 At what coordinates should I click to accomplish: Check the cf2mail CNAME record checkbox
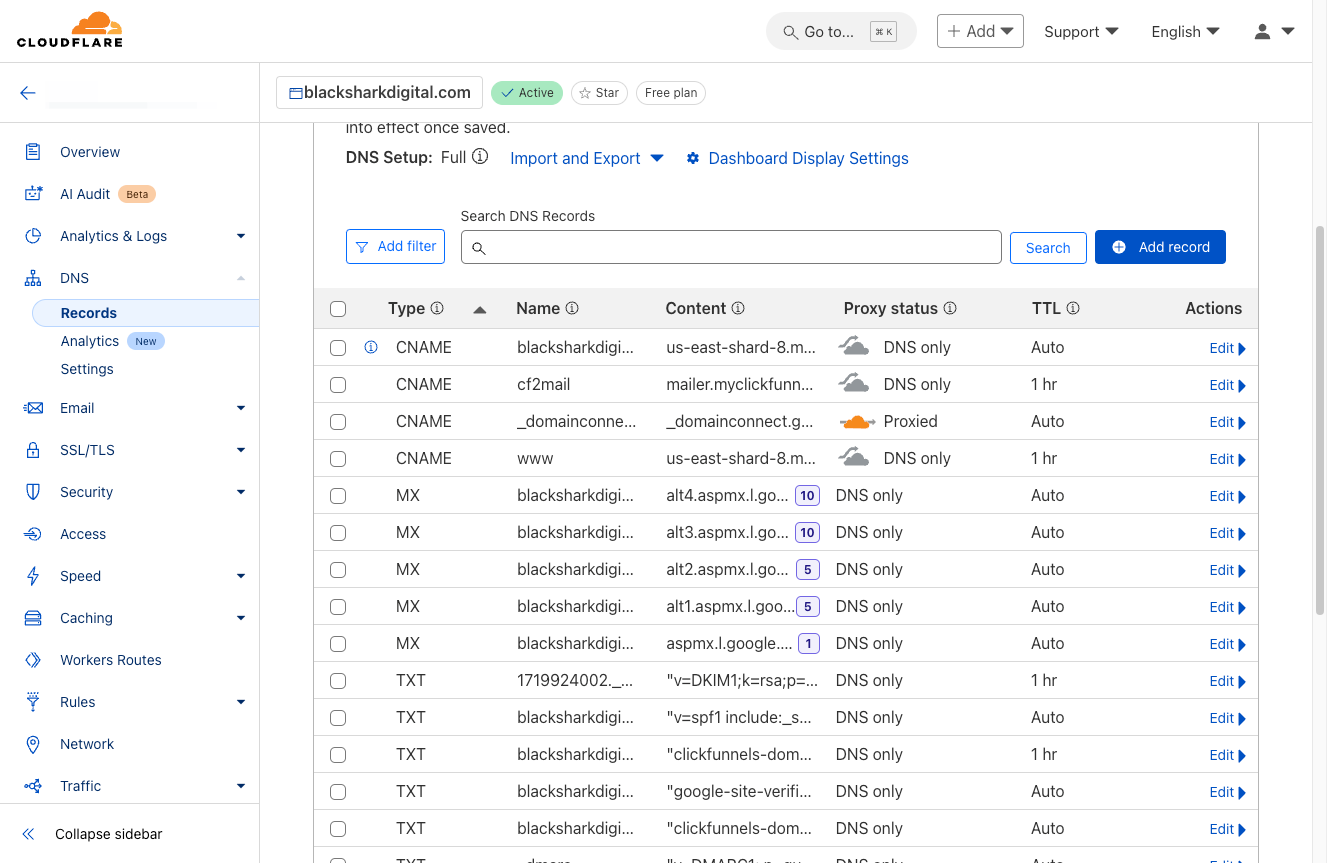[338, 385]
